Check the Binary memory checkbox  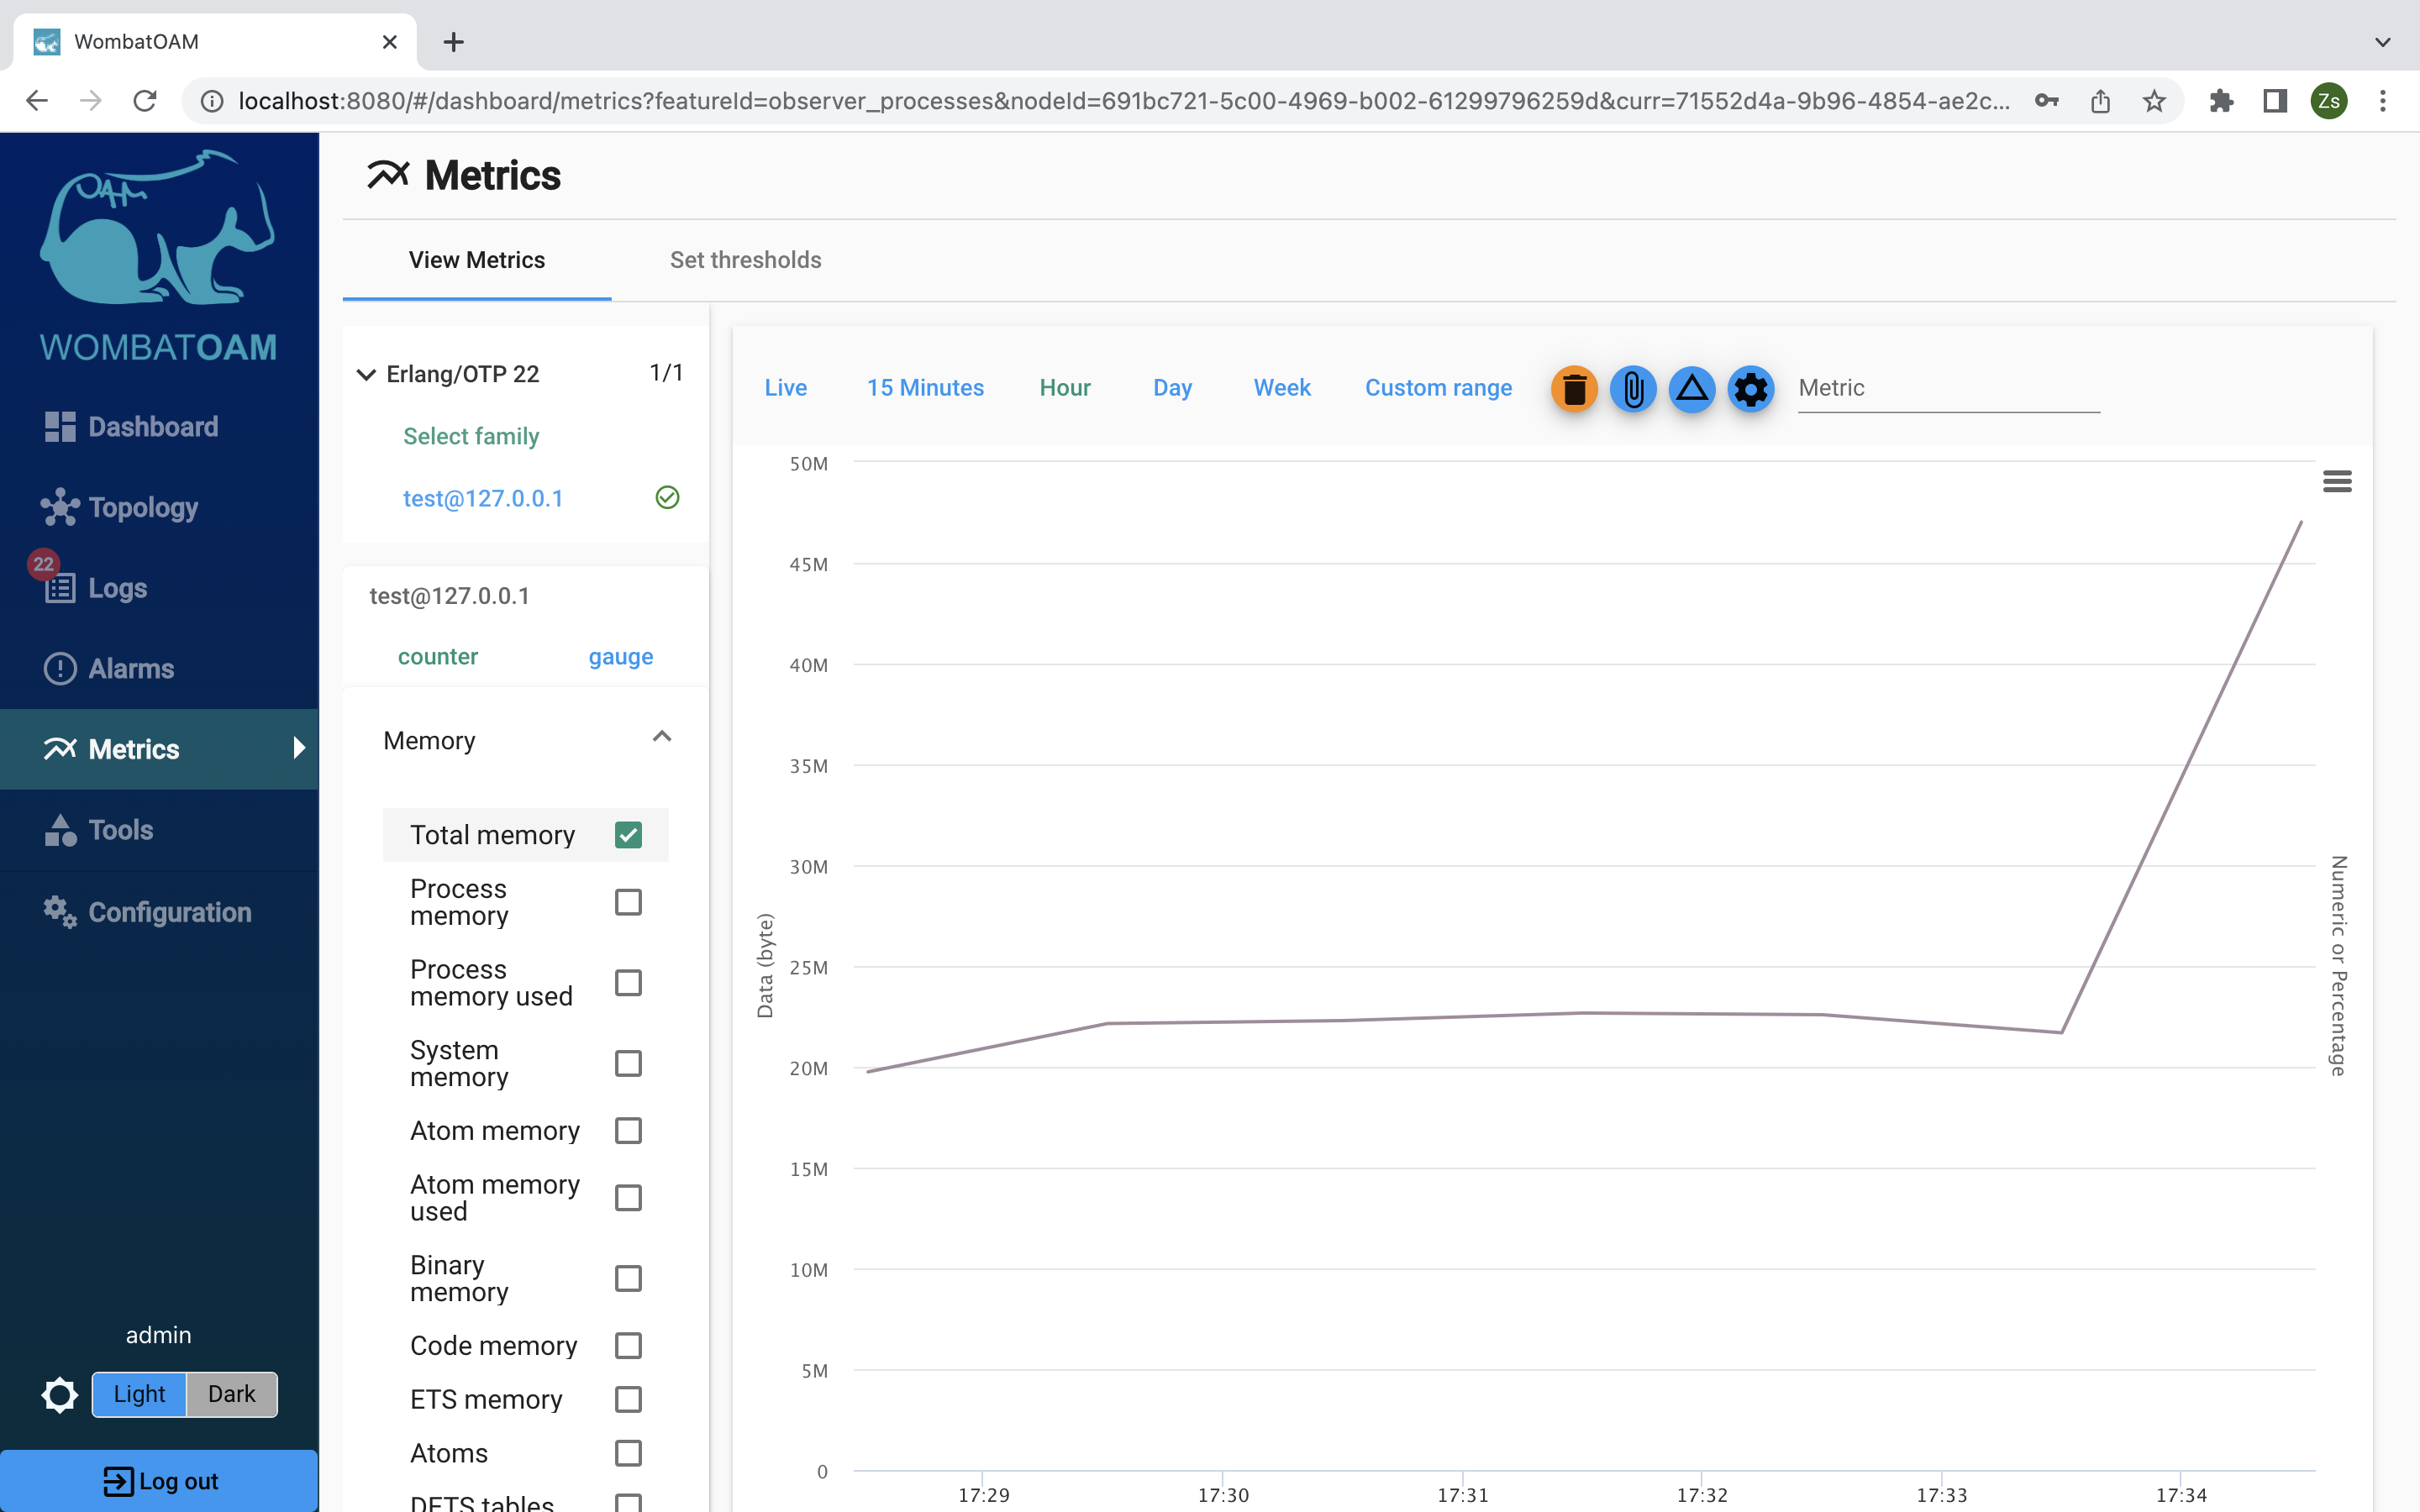click(628, 1278)
